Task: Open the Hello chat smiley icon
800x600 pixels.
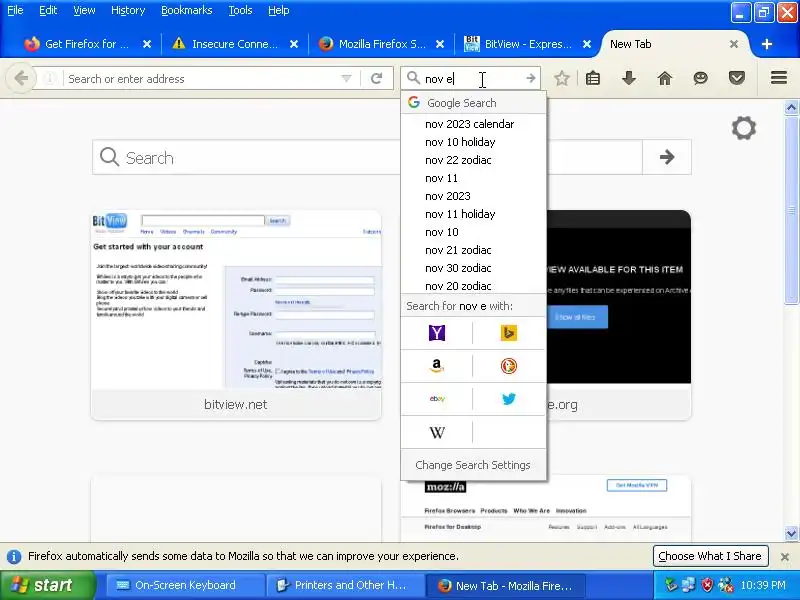Action: tap(701, 78)
